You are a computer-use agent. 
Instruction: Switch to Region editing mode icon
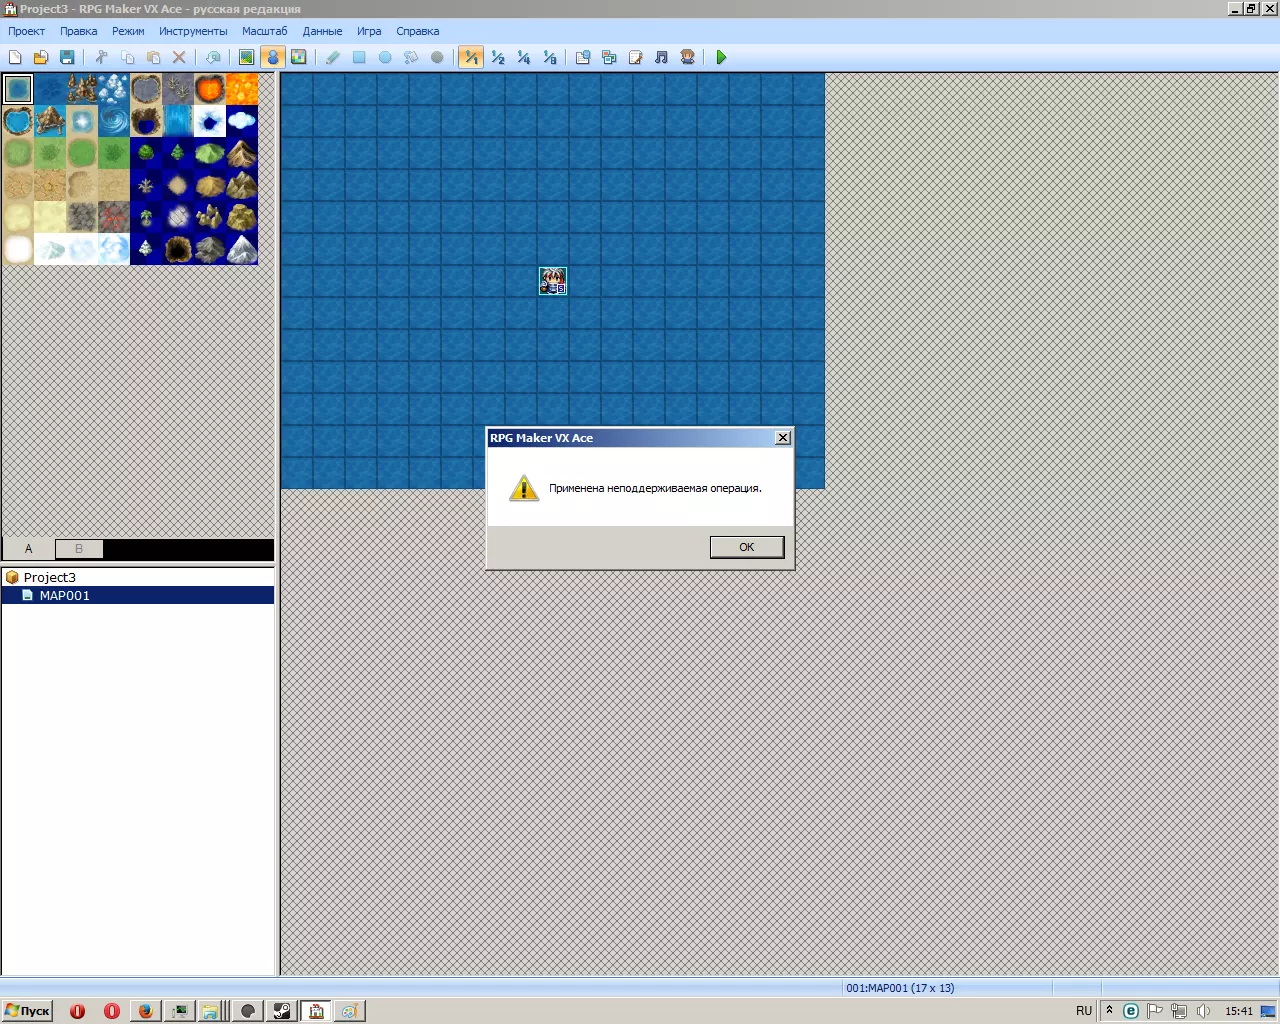pyautogui.click(x=298, y=57)
